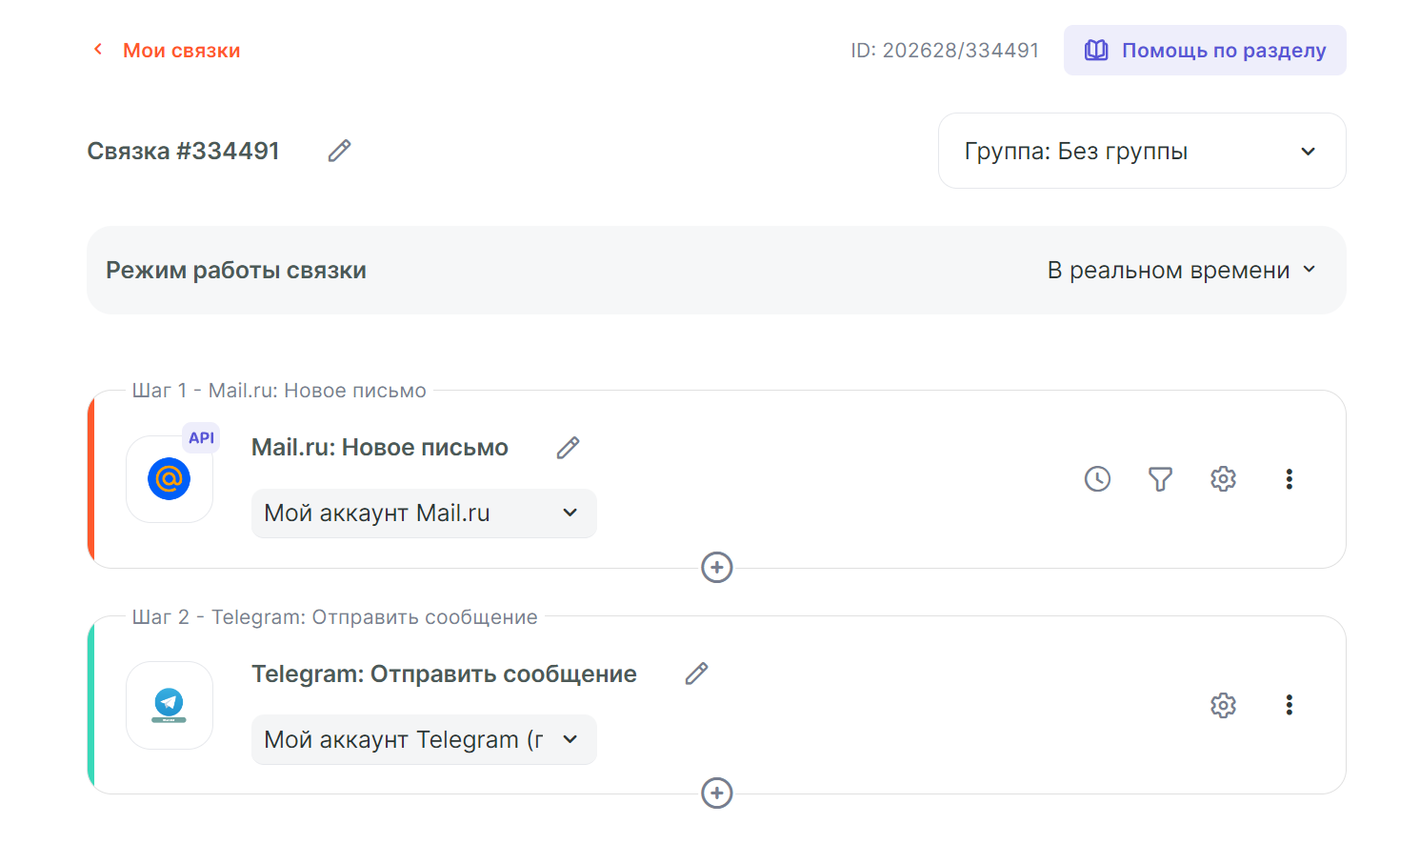Image resolution: width=1420 pixels, height=867 pixels.
Task: Click the pencil icon beside Связка #334491
Action: click(x=339, y=151)
